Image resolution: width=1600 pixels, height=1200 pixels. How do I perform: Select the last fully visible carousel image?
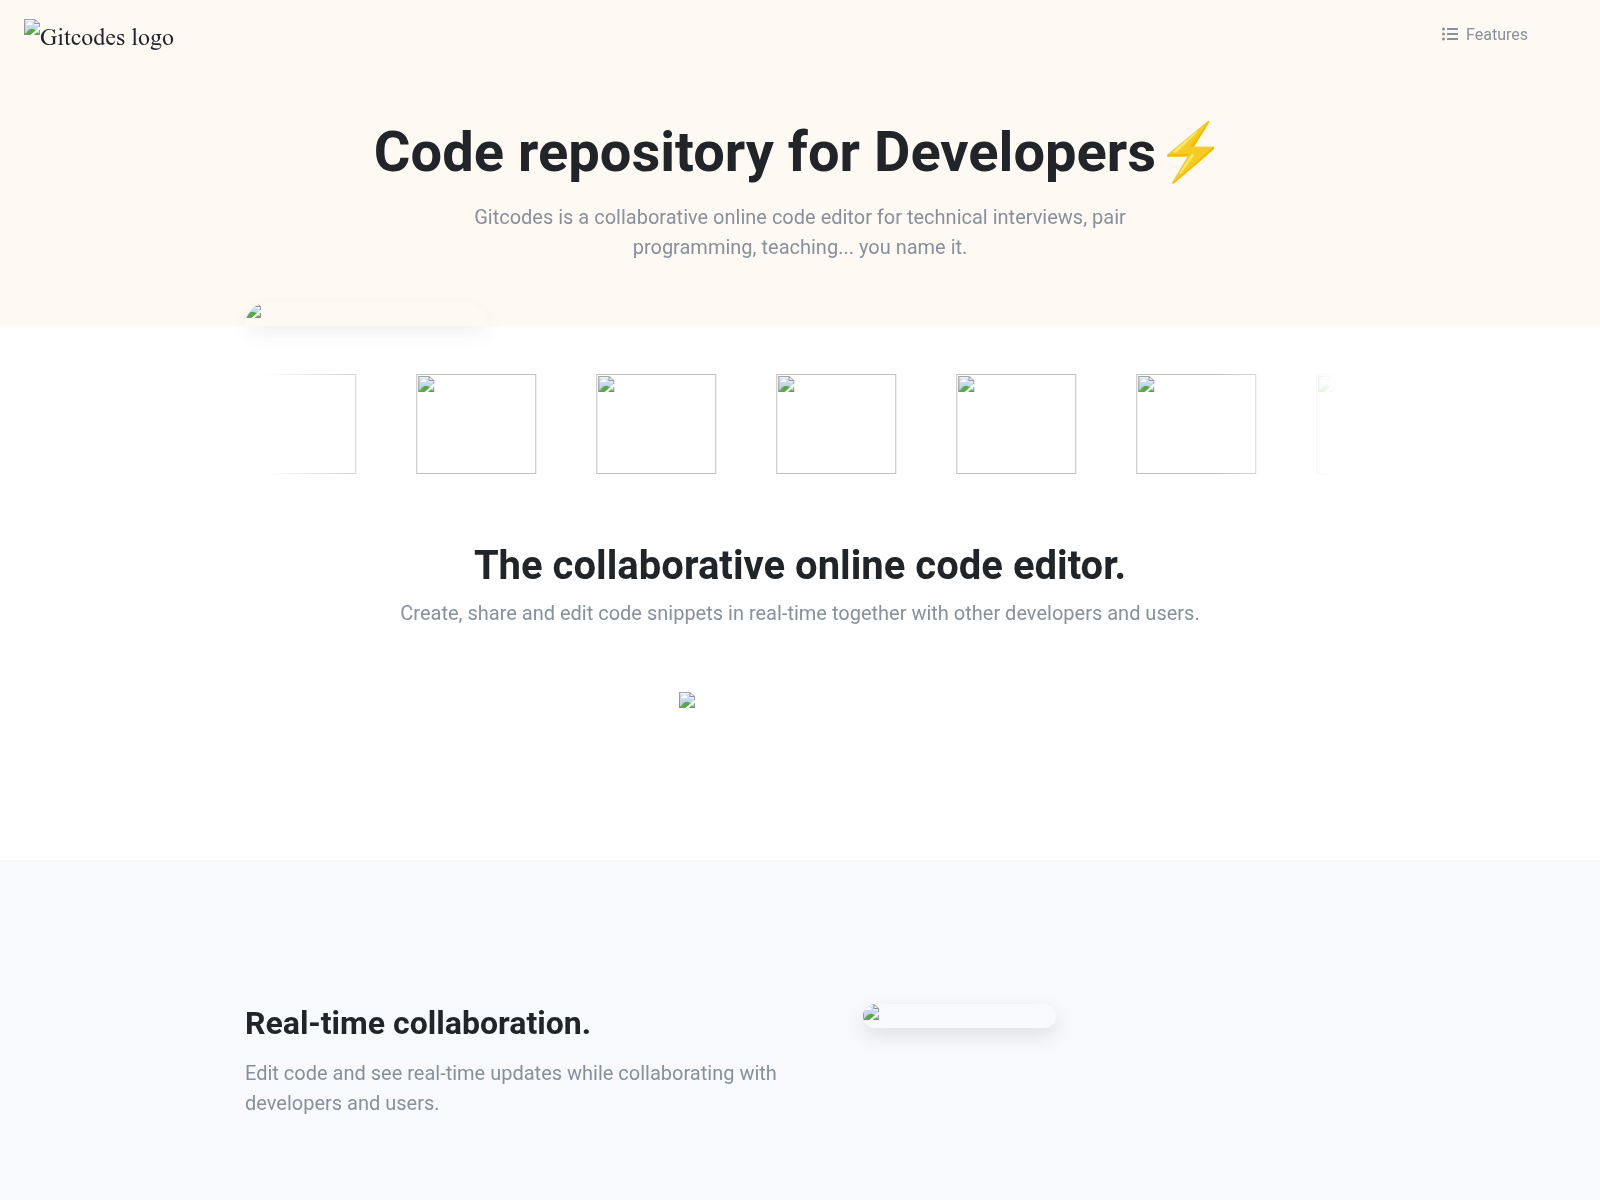tap(1196, 424)
